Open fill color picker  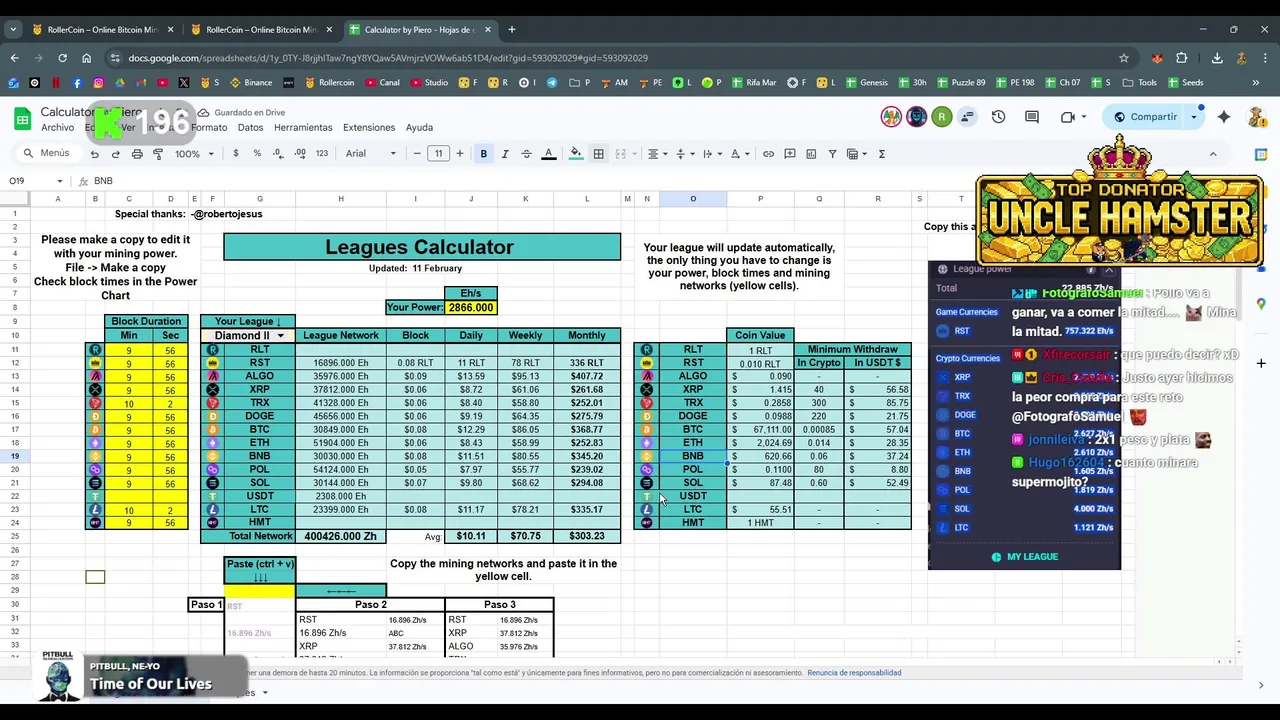[576, 154]
